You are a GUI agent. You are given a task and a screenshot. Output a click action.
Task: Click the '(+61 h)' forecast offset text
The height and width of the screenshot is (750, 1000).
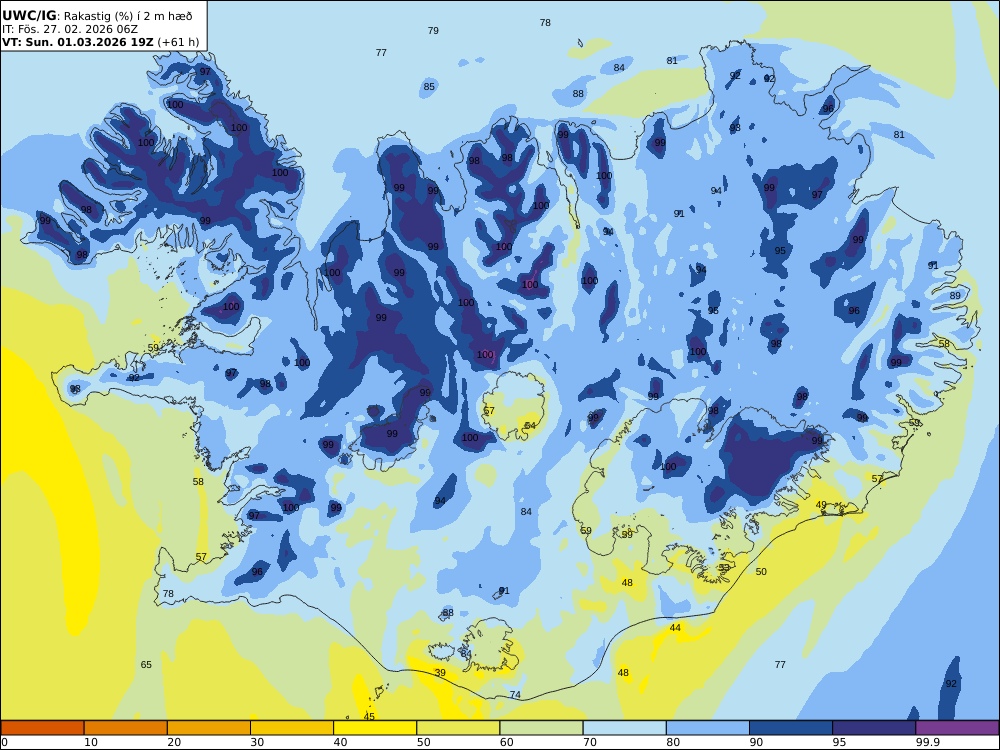pyautogui.click(x=178, y=43)
